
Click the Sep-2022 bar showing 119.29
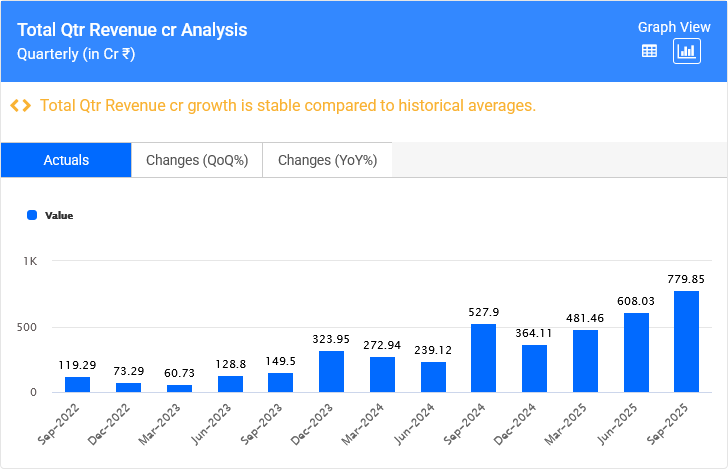pos(77,384)
